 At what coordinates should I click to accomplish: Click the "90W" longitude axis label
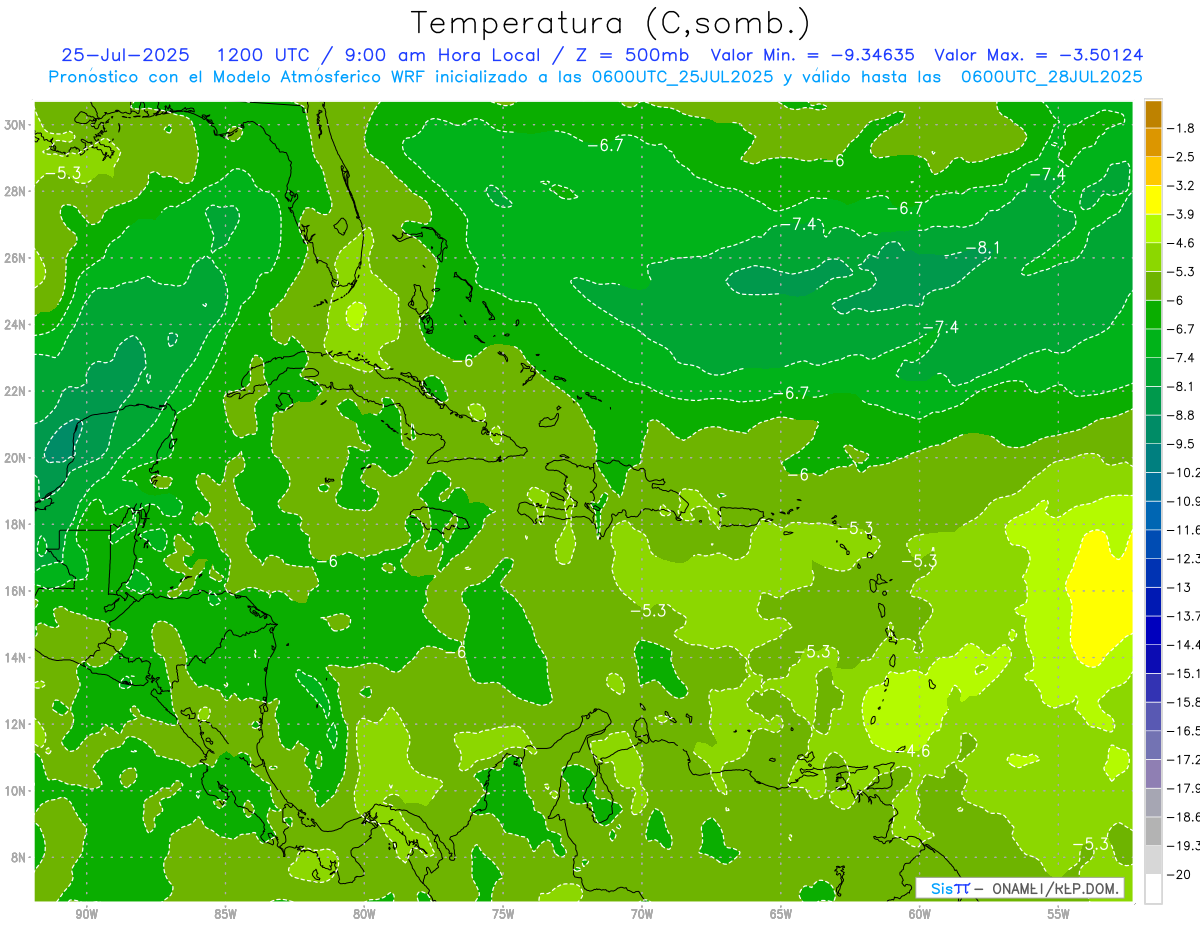(x=86, y=914)
